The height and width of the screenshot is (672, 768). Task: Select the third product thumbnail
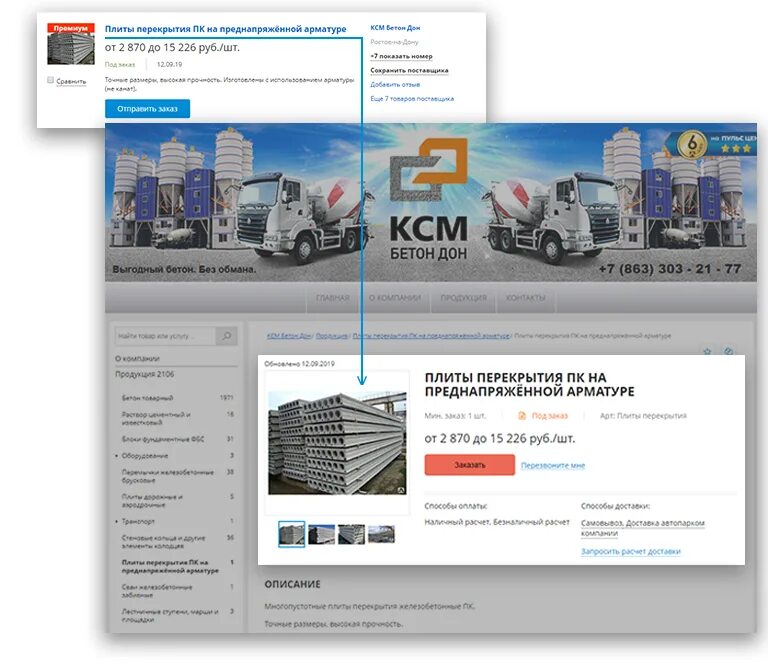point(351,534)
